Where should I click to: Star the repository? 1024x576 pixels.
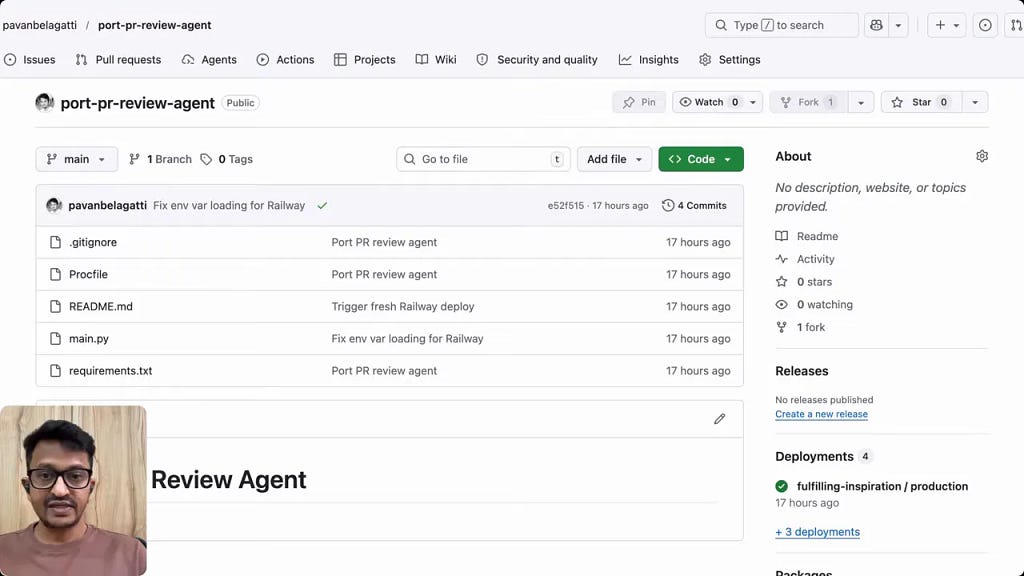click(921, 103)
